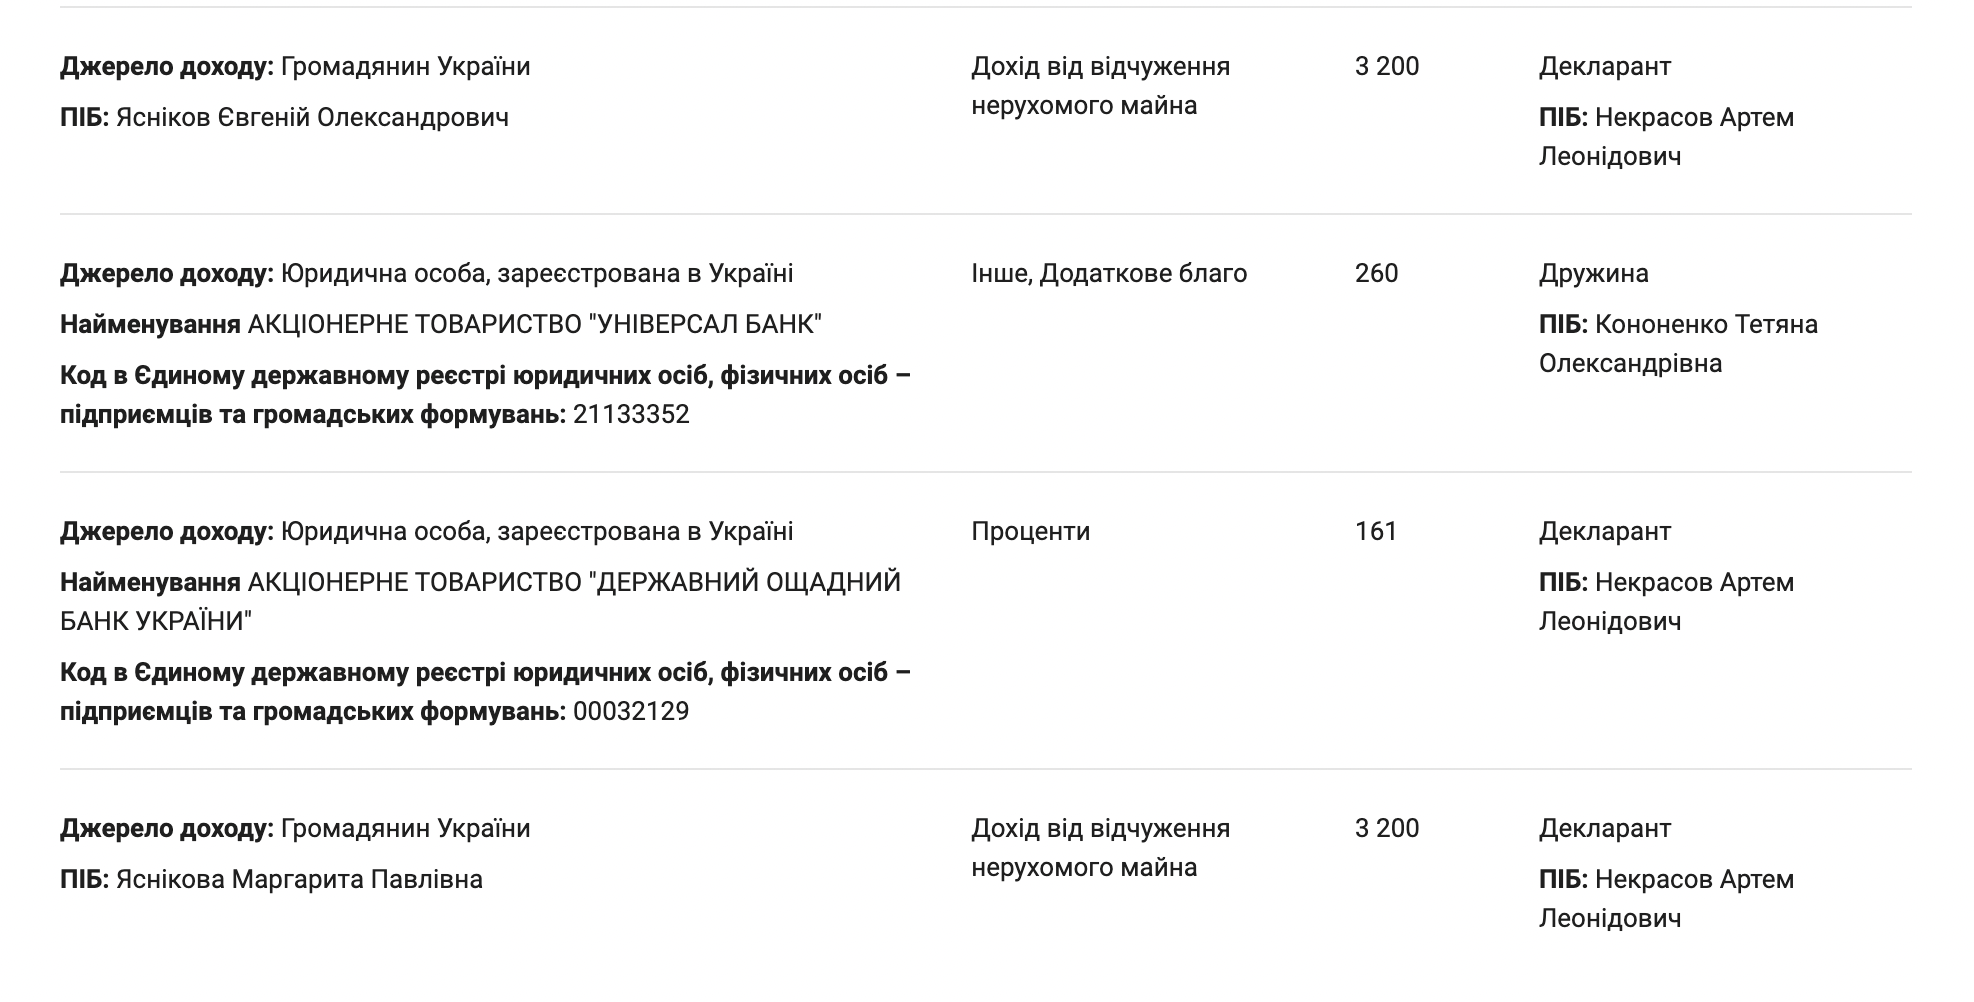
Task: Select the 161 income amount
Action: [1375, 532]
